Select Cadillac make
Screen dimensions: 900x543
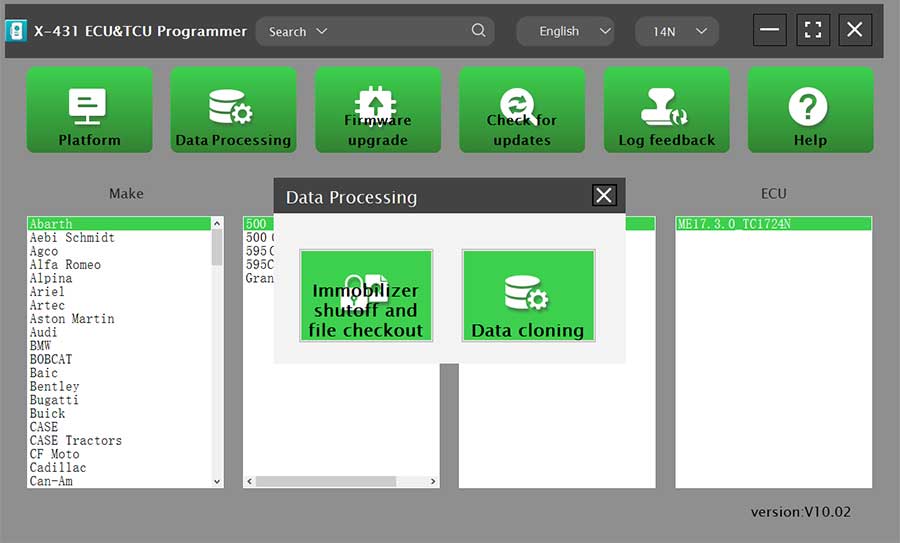click(119, 467)
